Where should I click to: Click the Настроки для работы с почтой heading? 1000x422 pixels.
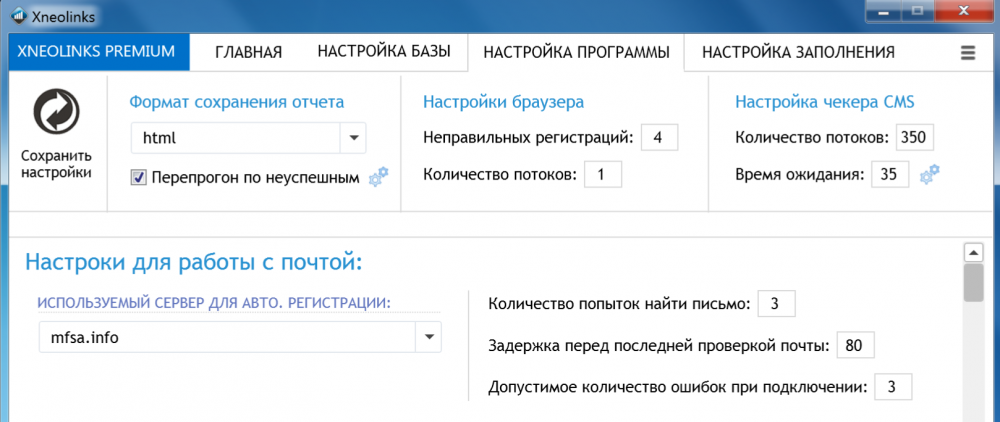click(x=193, y=262)
